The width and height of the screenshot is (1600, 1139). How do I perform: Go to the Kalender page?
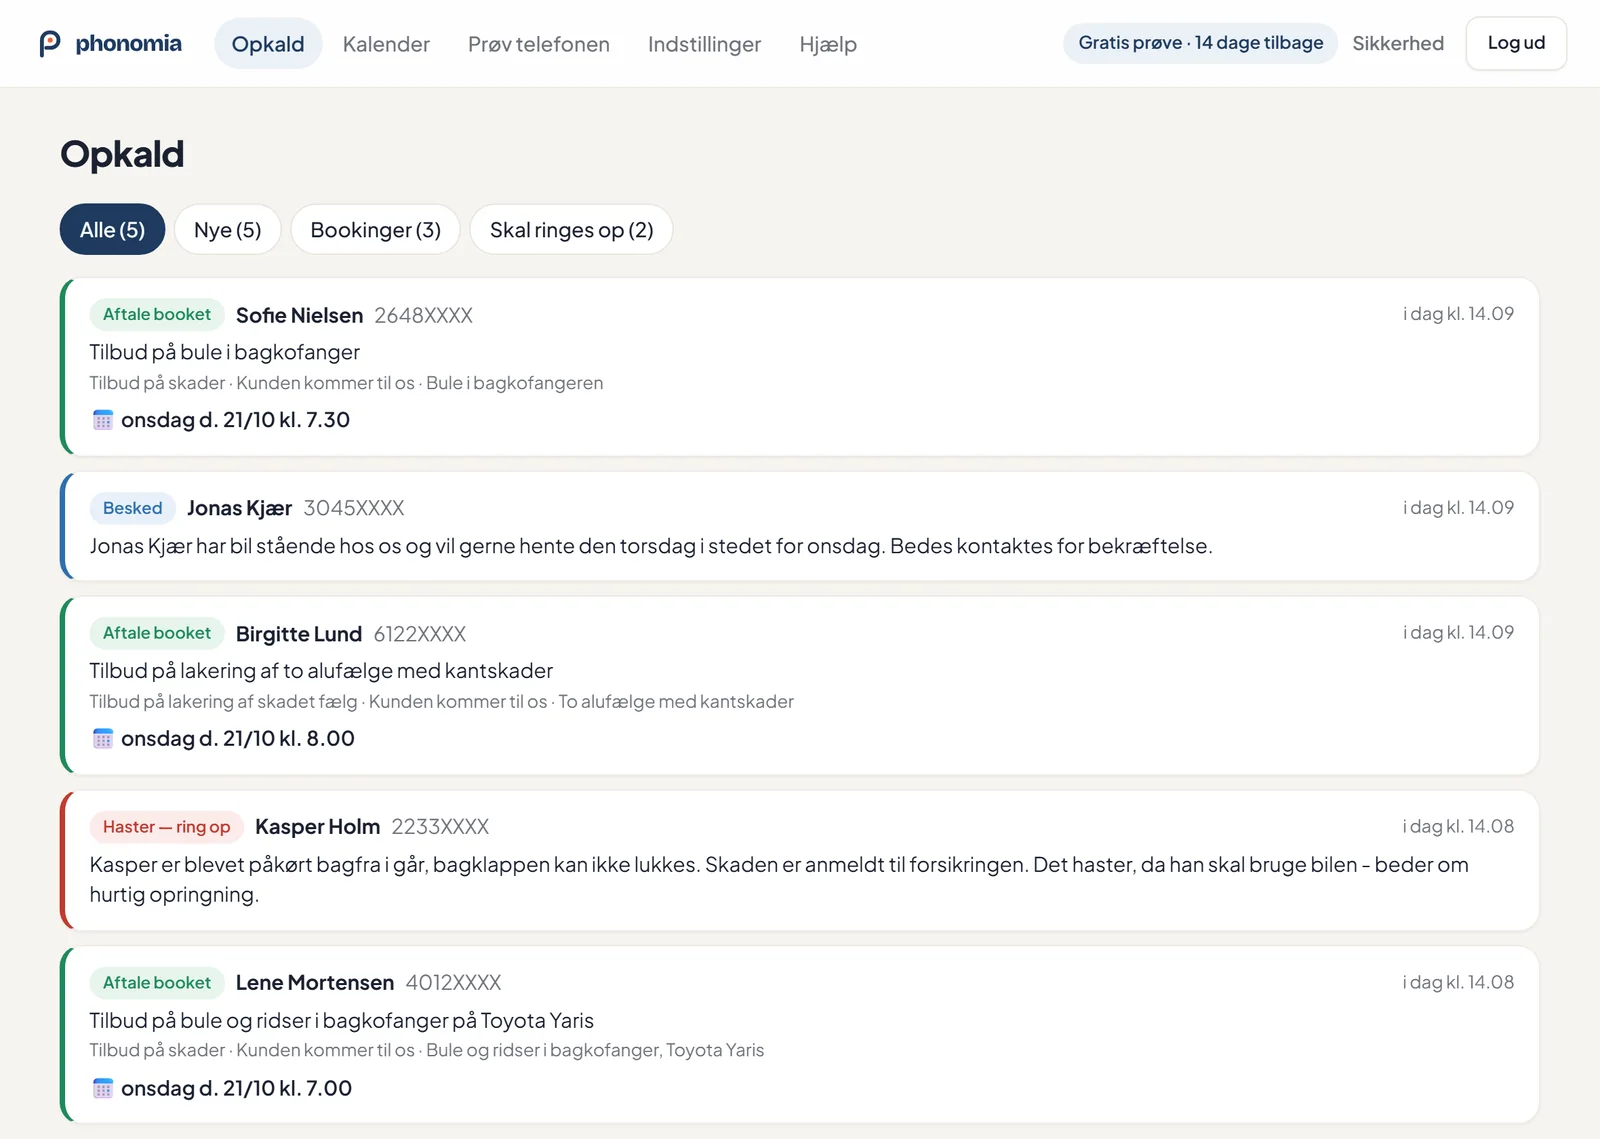pos(386,44)
